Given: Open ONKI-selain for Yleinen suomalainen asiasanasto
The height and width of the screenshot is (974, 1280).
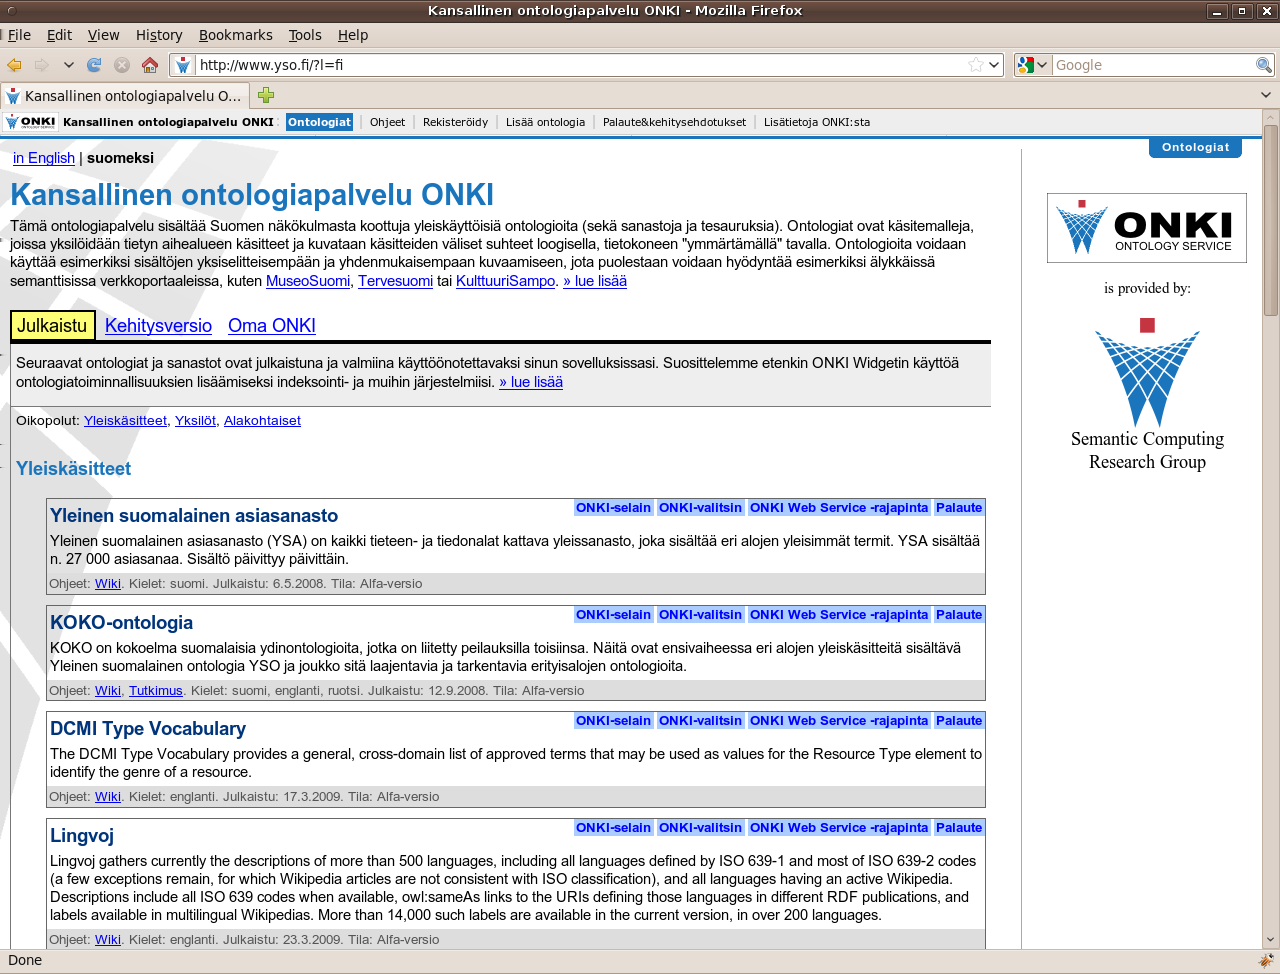Looking at the screenshot, I should click(613, 508).
